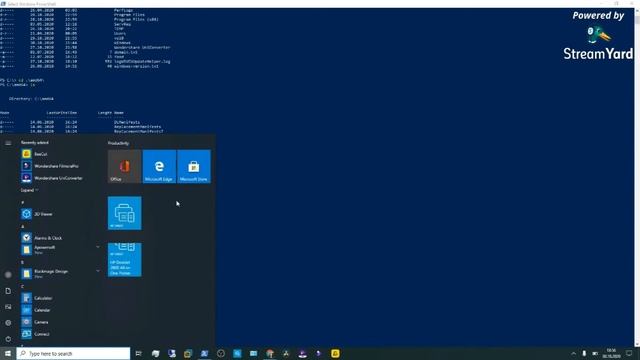Open the HP Smart printer tile

(x=124, y=213)
